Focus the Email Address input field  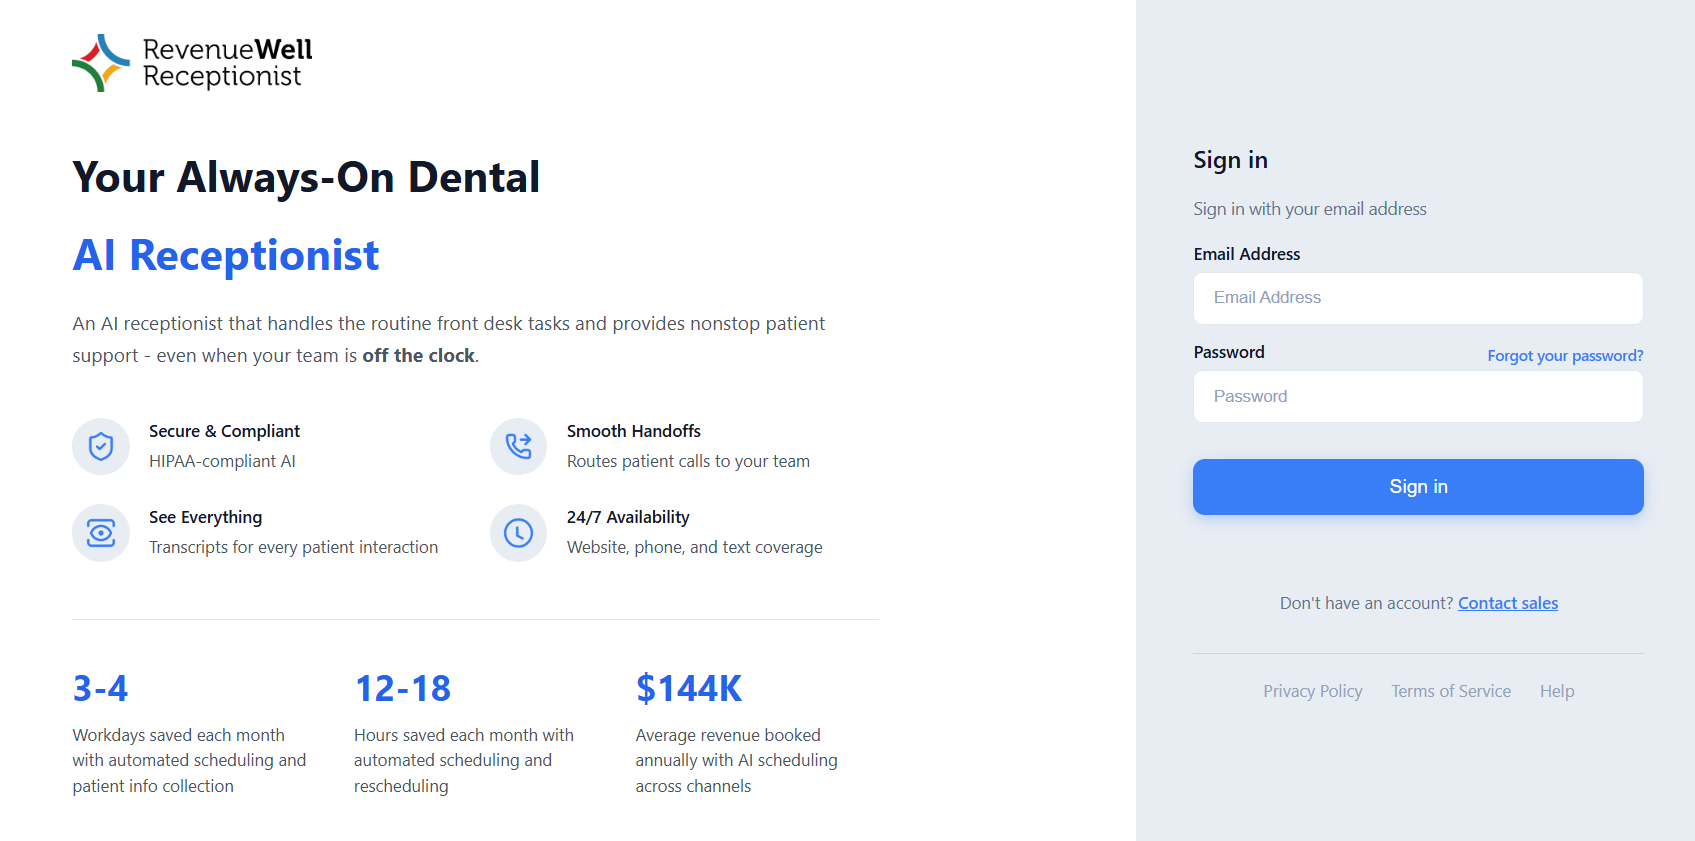[1417, 298]
